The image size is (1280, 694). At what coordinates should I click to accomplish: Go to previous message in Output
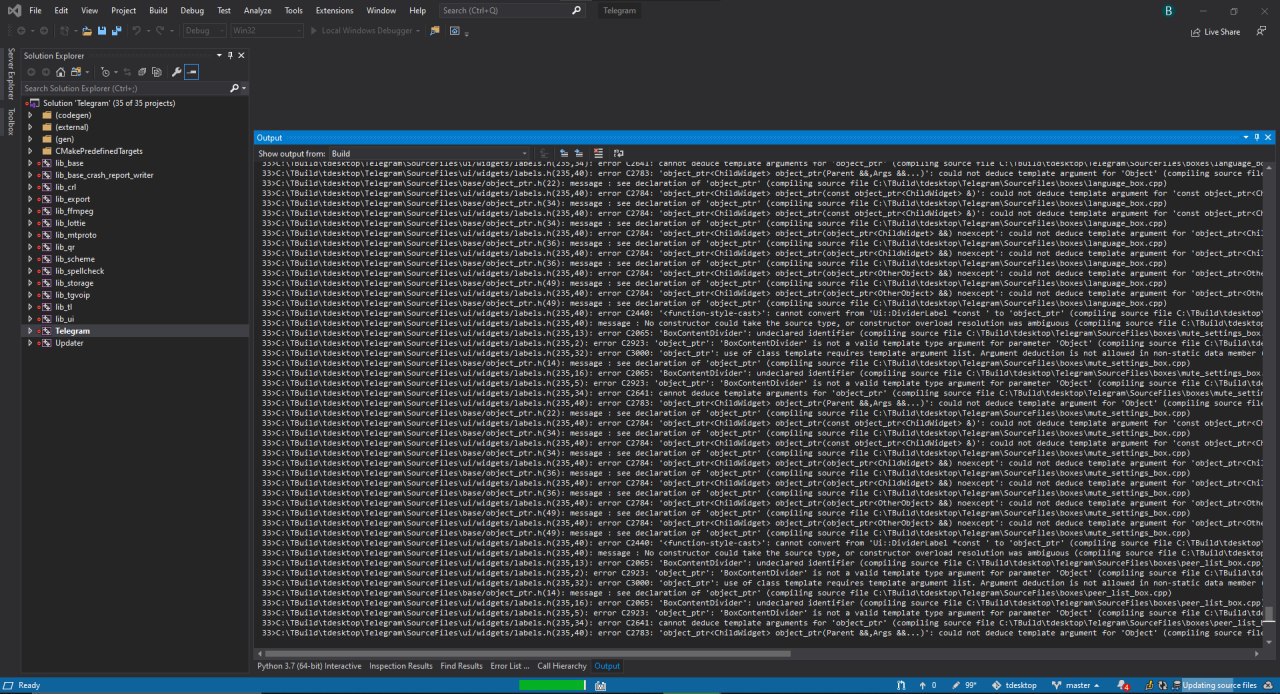click(x=564, y=153)
